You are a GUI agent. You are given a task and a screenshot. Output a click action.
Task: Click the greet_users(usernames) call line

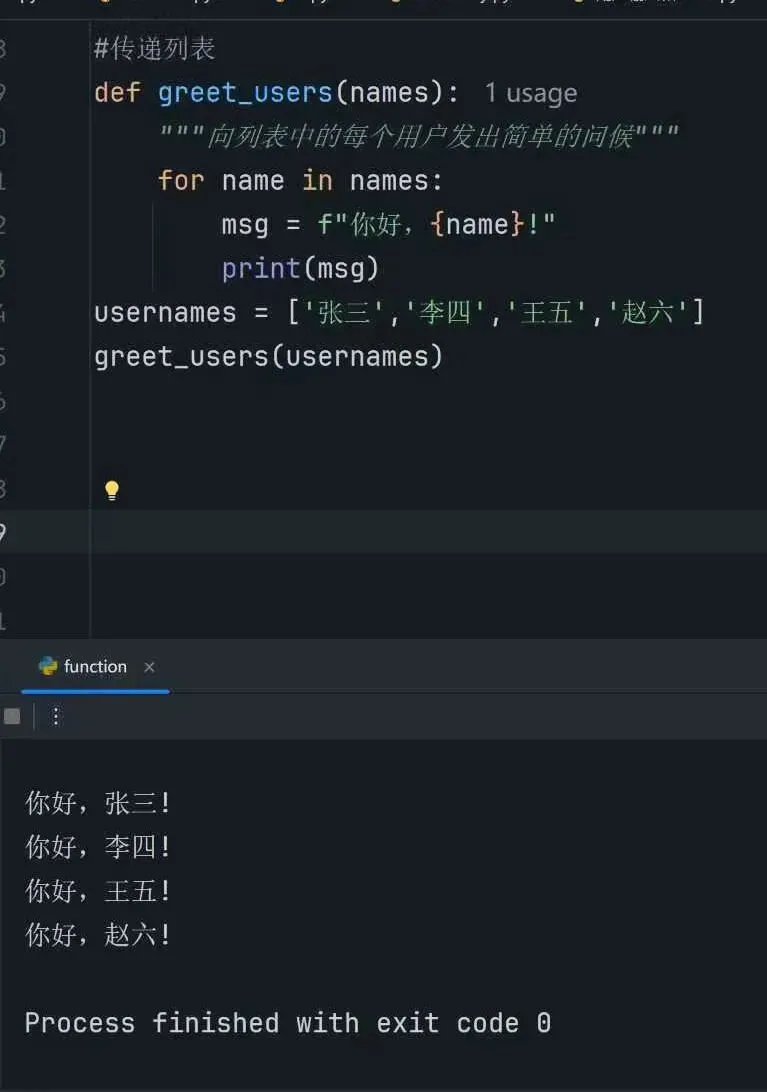click(268, 356)
